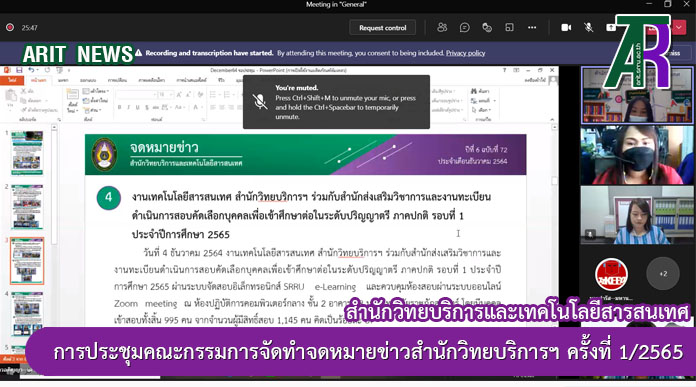Toggle Underline formatting in the ribbon
Image resolution: width=696 pixels, height=387 pixels.
point(138,107)
